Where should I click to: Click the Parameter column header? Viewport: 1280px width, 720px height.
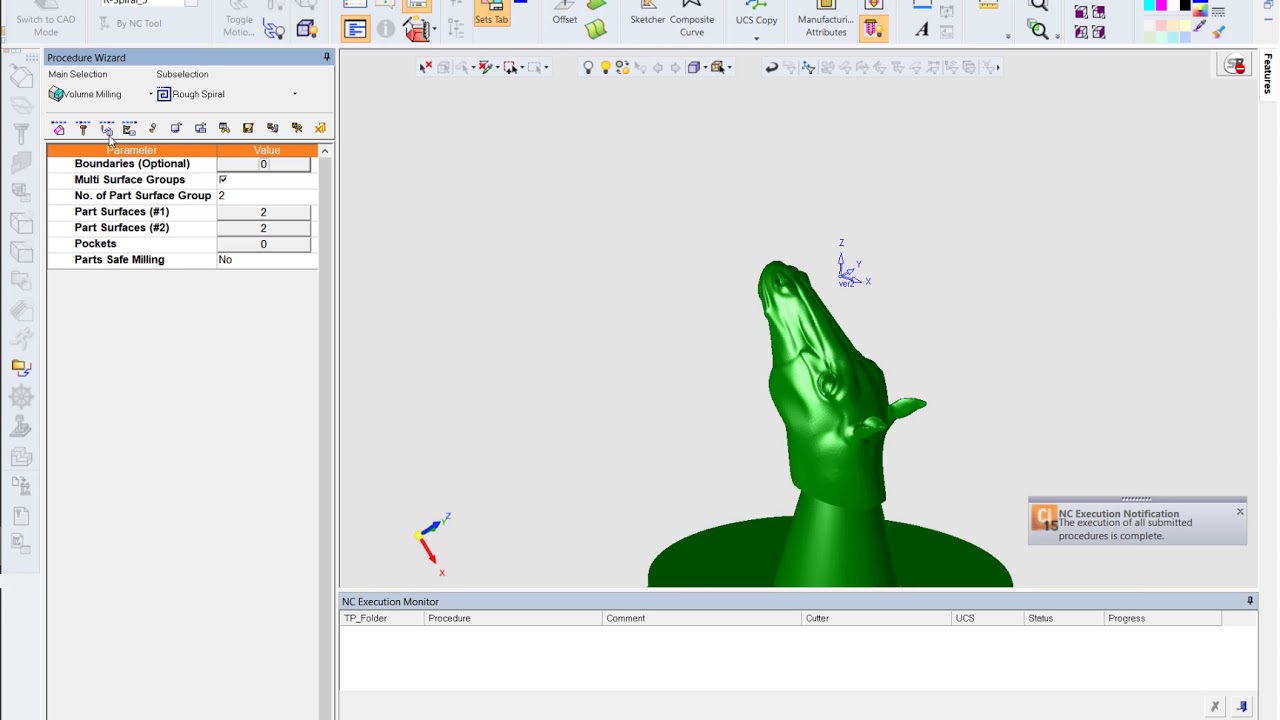(x=131, y=150)
